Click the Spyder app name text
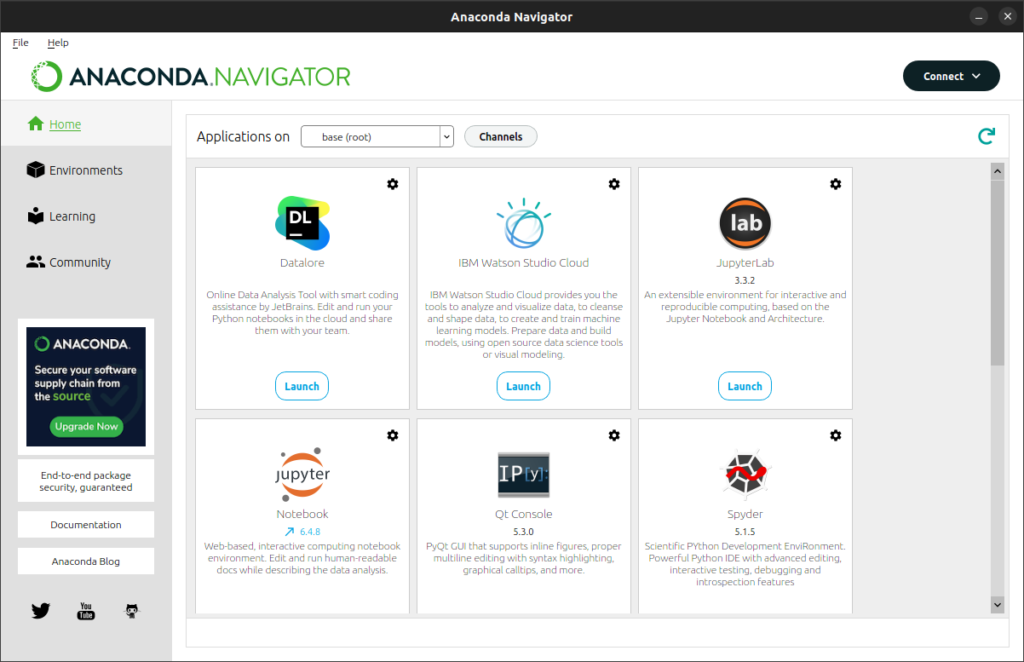Image resolution: width=1024 pixels, height=662 pixels. (744, 514)
